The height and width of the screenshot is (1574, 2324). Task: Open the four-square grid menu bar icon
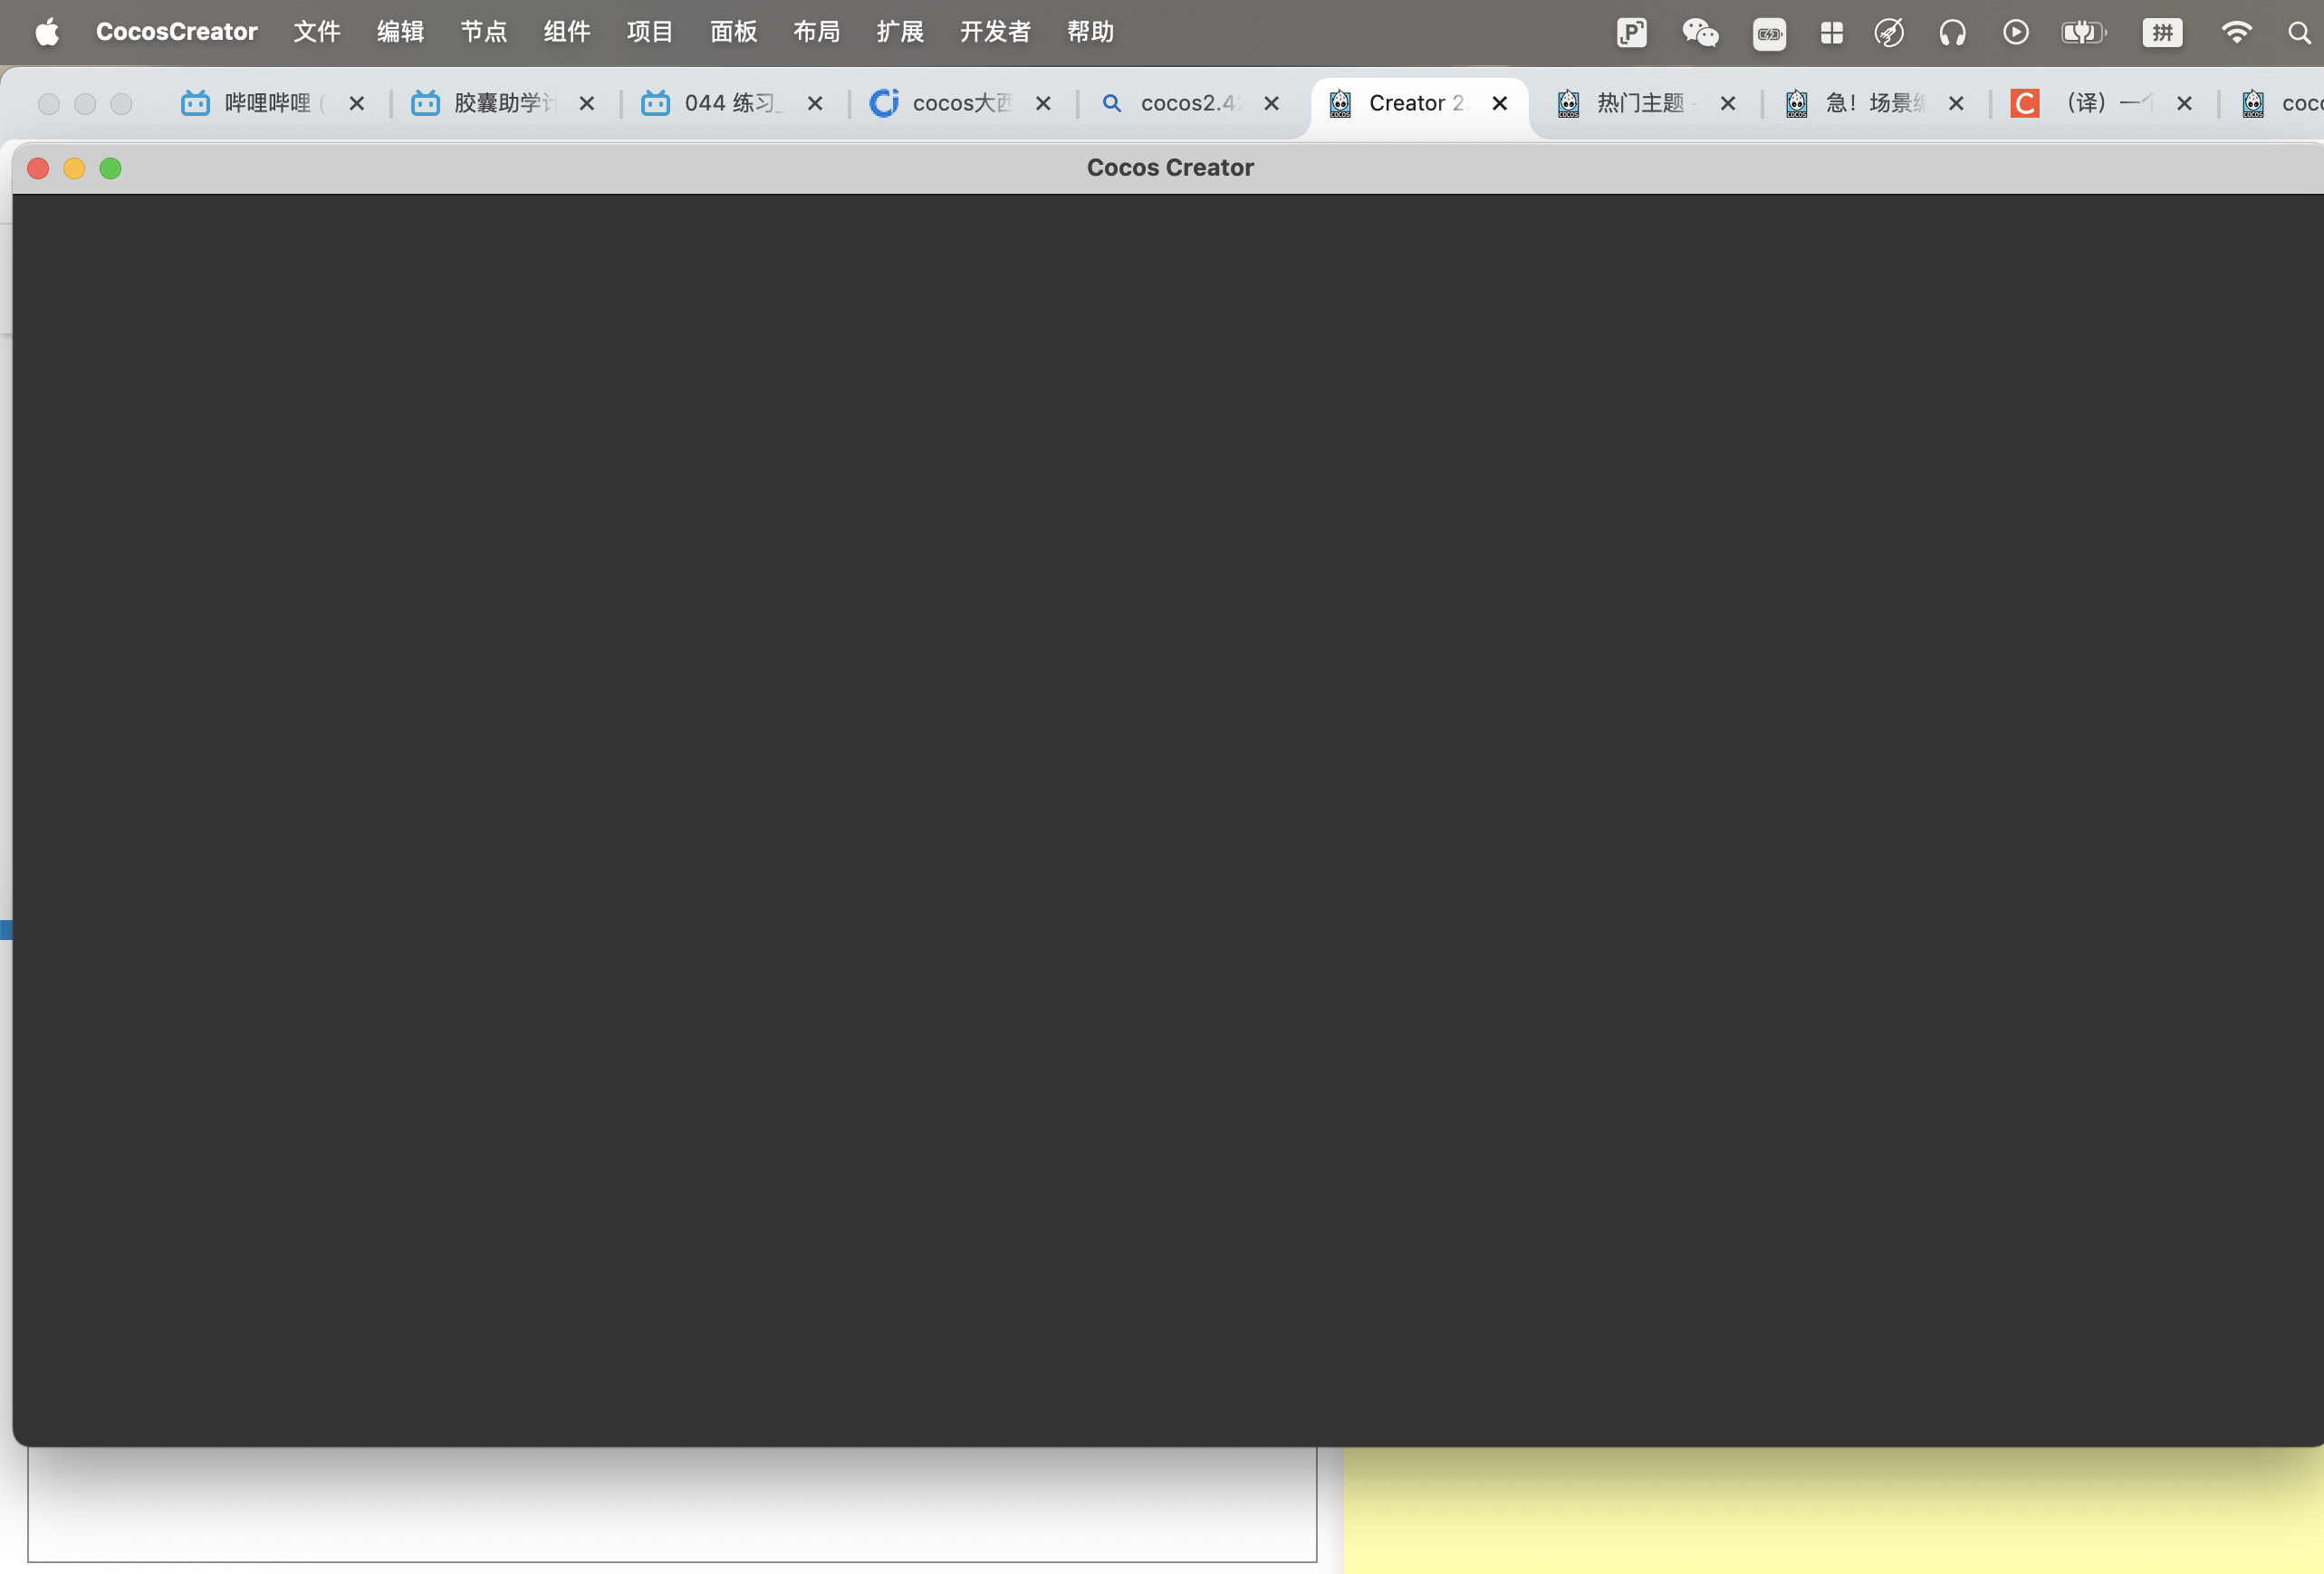(x=1831, y=33)
